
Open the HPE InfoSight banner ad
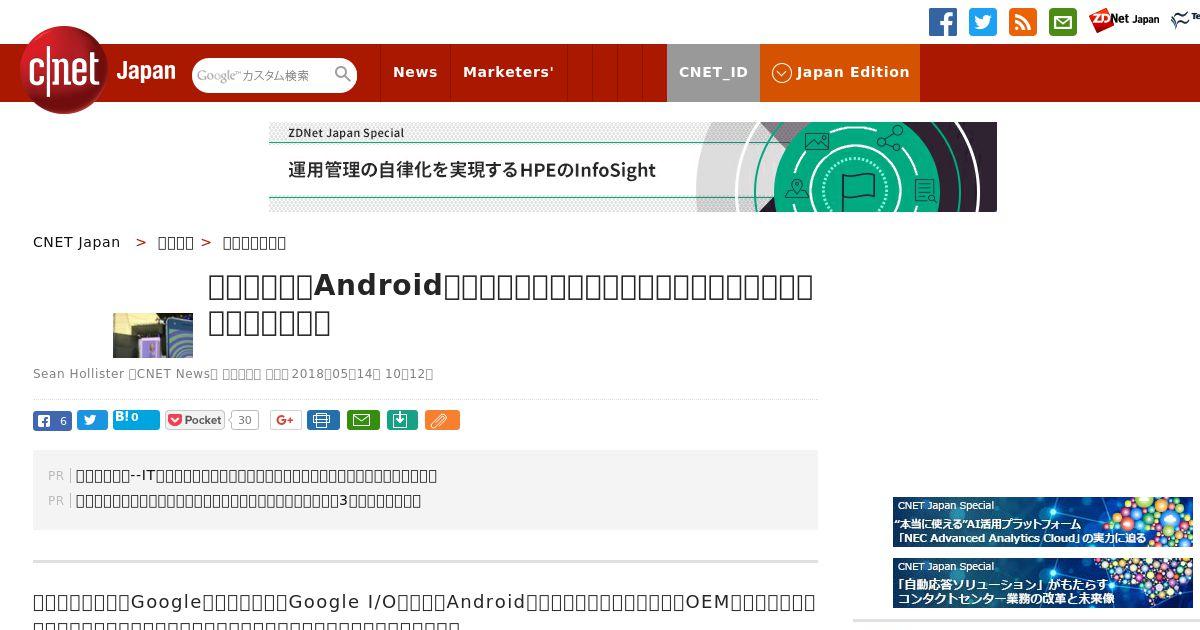(633, 167)
